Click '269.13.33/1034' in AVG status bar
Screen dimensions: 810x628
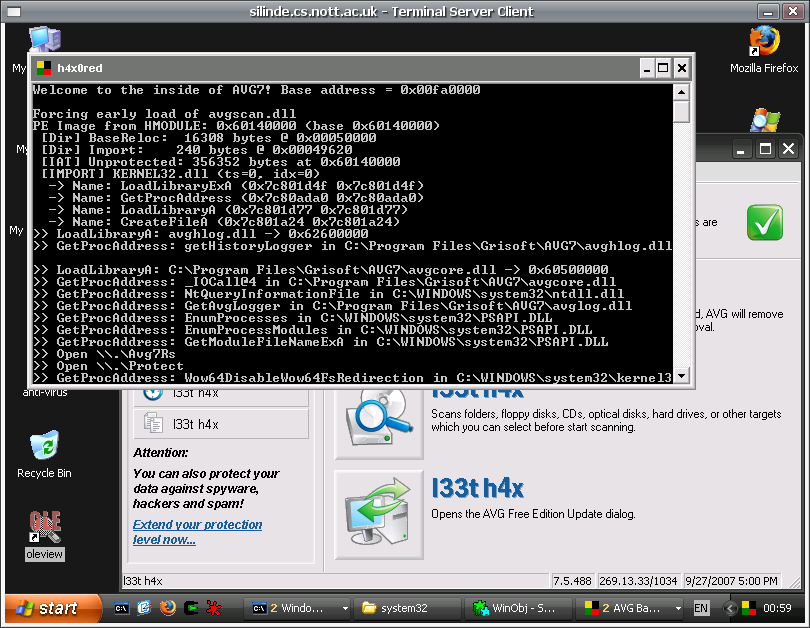tap(638, 581)
